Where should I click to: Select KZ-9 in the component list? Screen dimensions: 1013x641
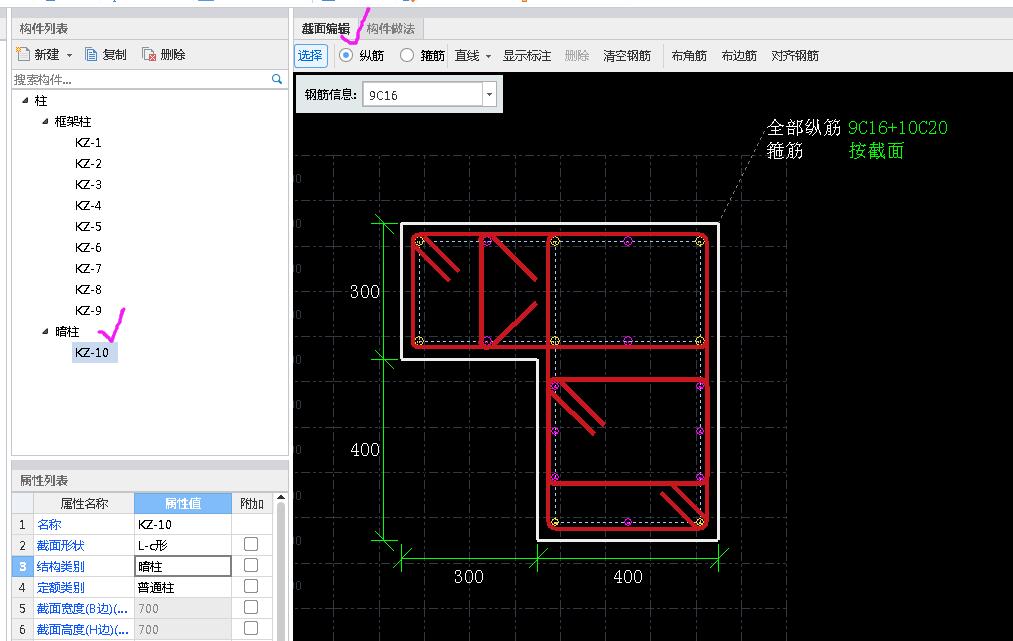(88, 310)
